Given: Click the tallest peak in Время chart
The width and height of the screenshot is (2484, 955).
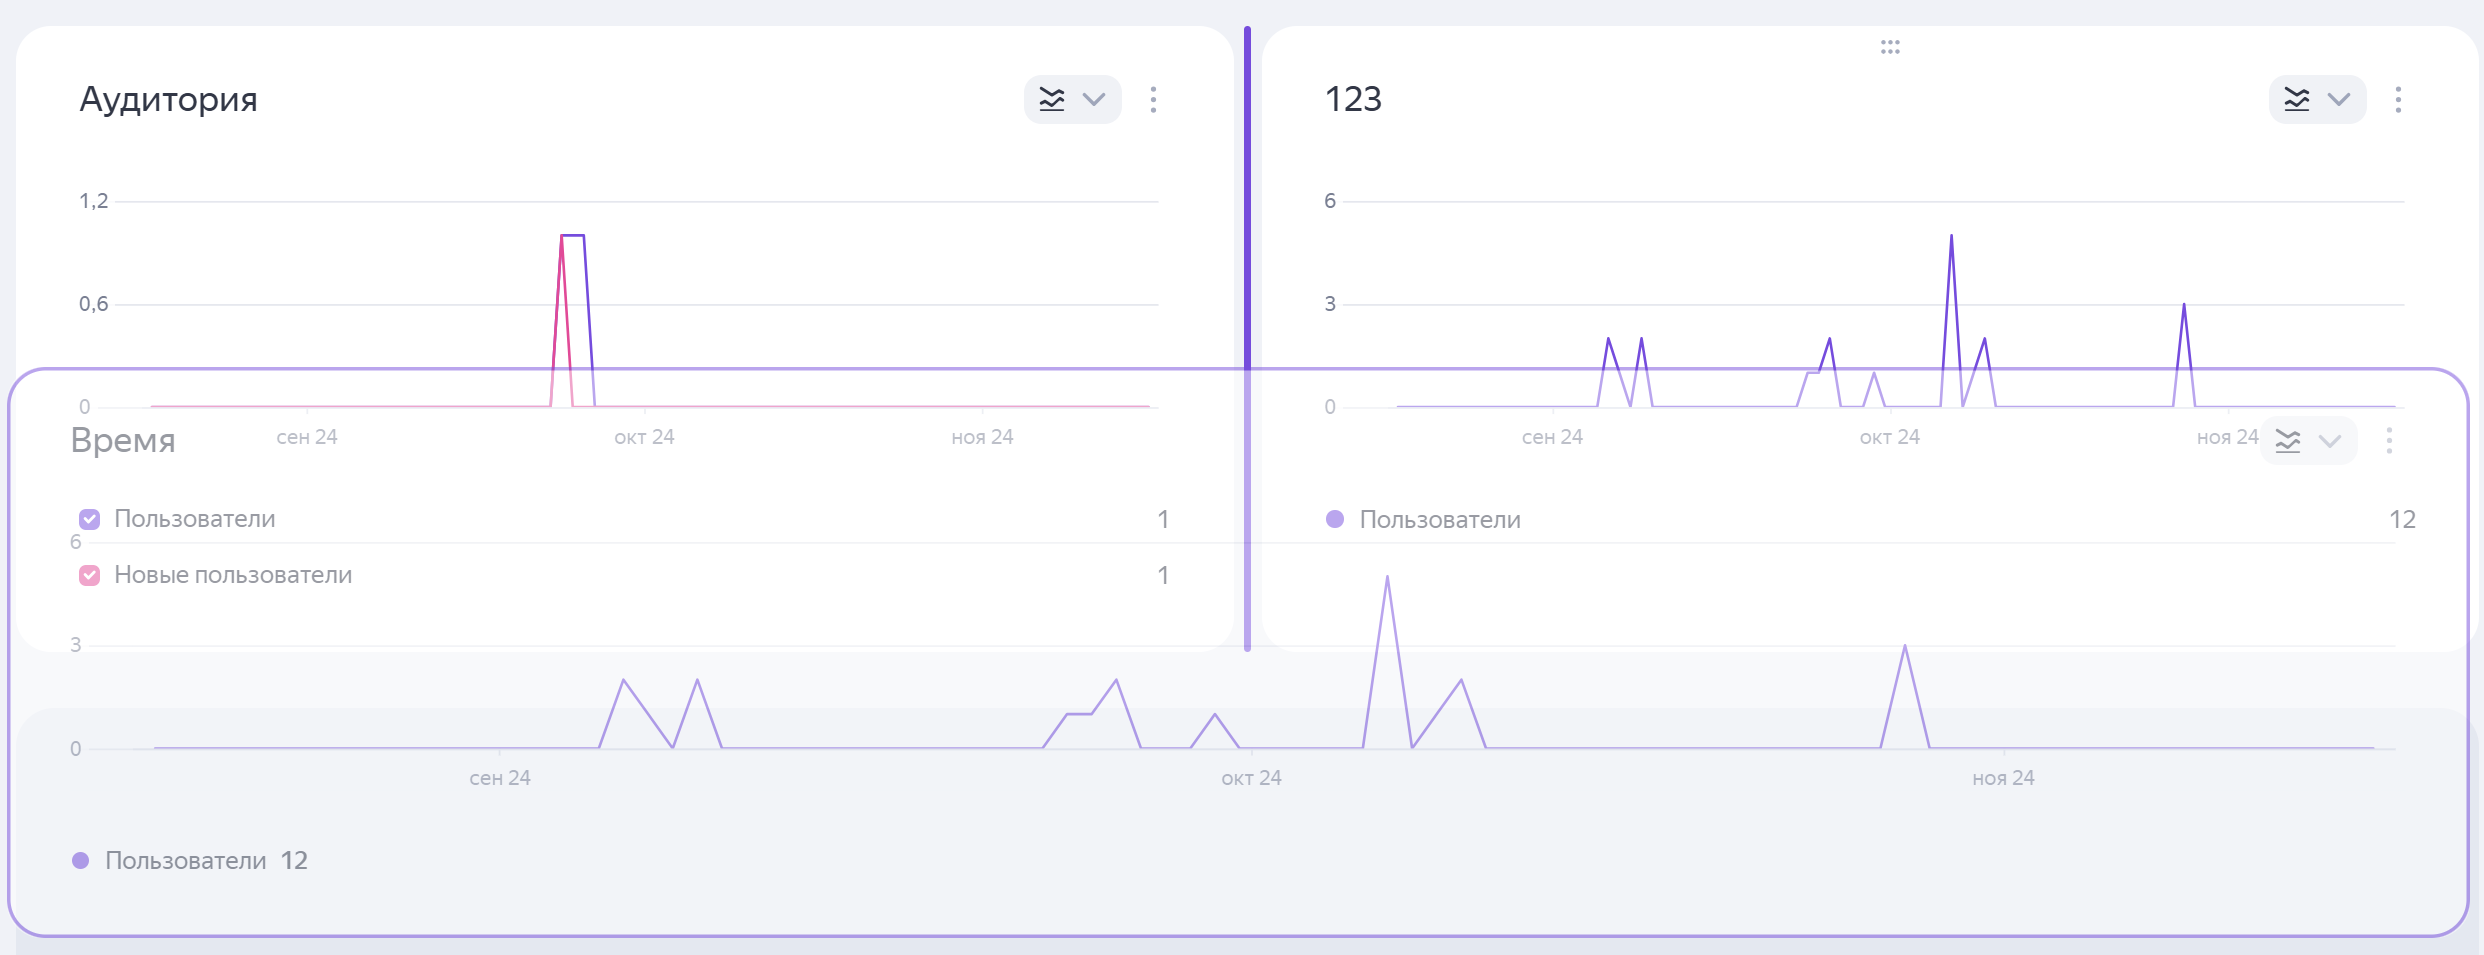Looking at the screenshot, I should point(1387,578).
